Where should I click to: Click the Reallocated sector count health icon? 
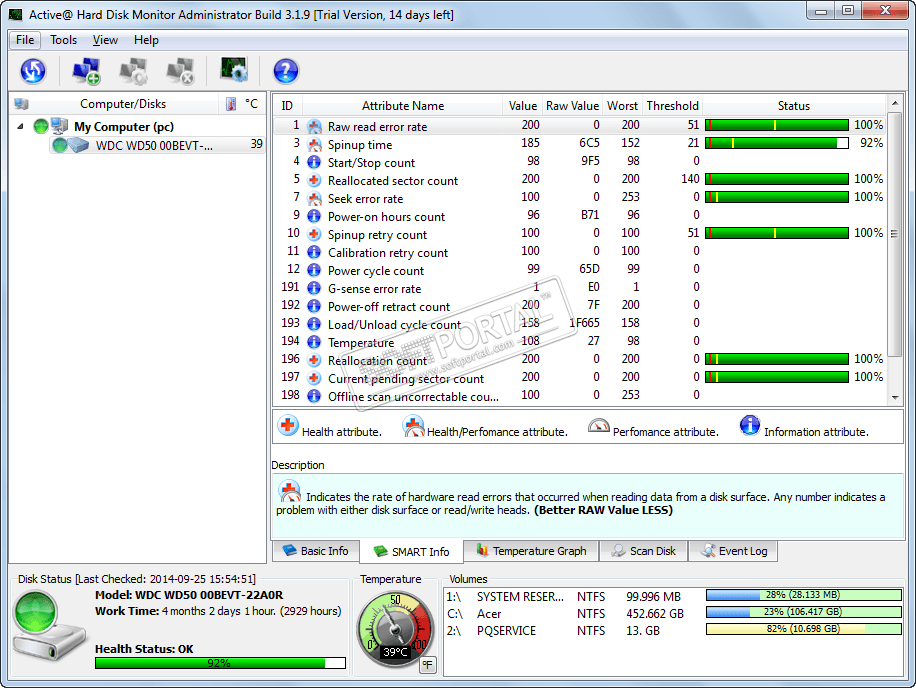[x=314, y=180]
